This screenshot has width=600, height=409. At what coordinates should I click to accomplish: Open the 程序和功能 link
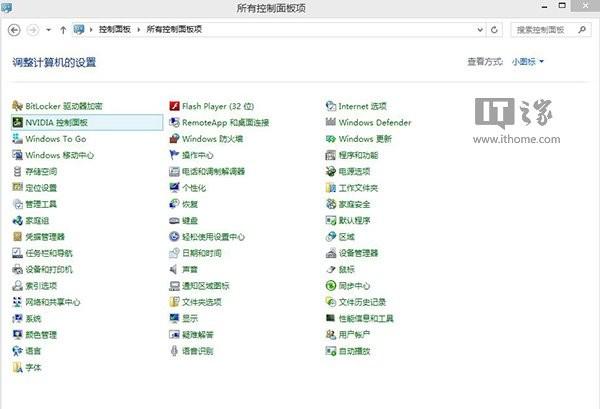click(358, 155)
